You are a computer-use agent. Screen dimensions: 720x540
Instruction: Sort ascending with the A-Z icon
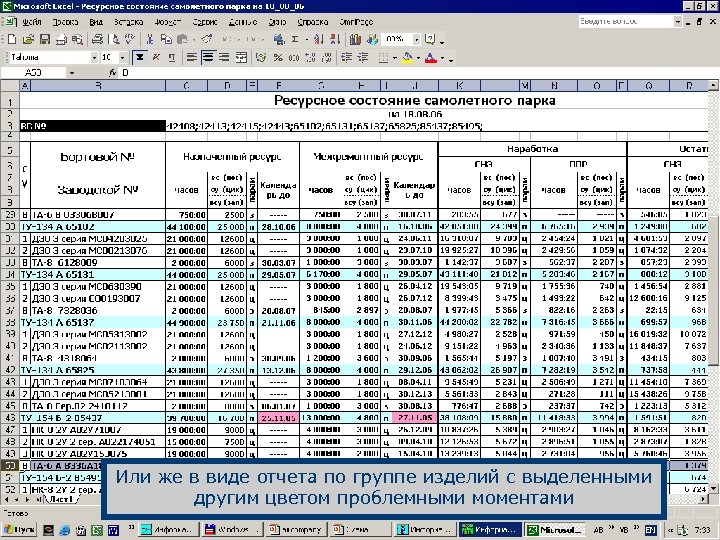pos(319,39)
